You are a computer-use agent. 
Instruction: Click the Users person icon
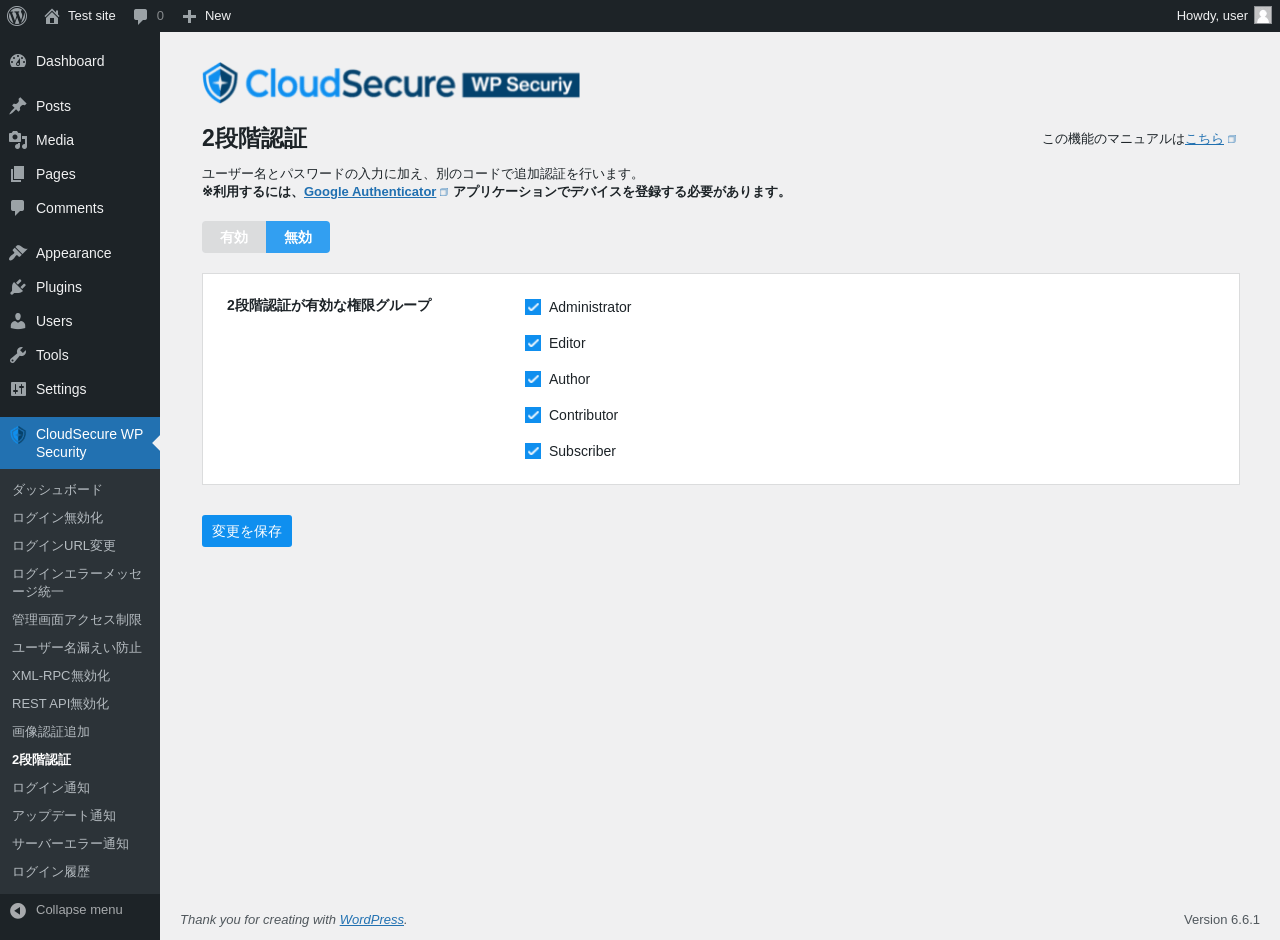18,321
